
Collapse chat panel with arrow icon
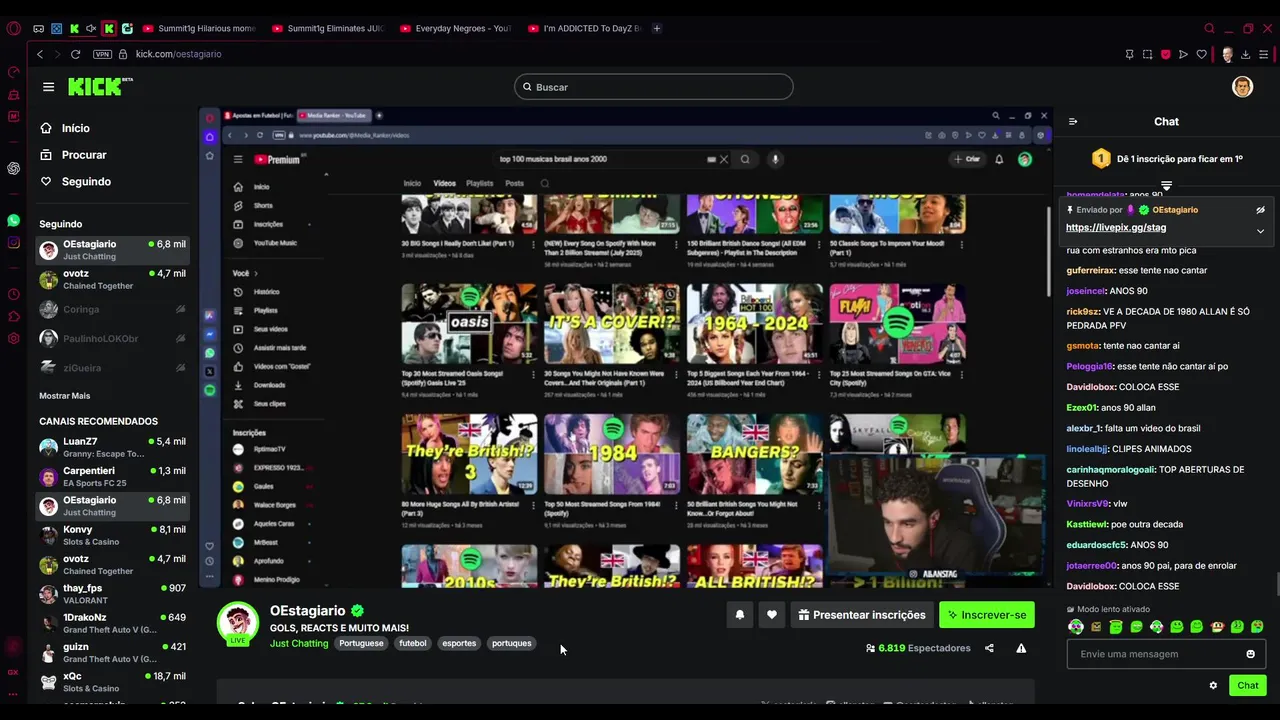[1073, 122]
